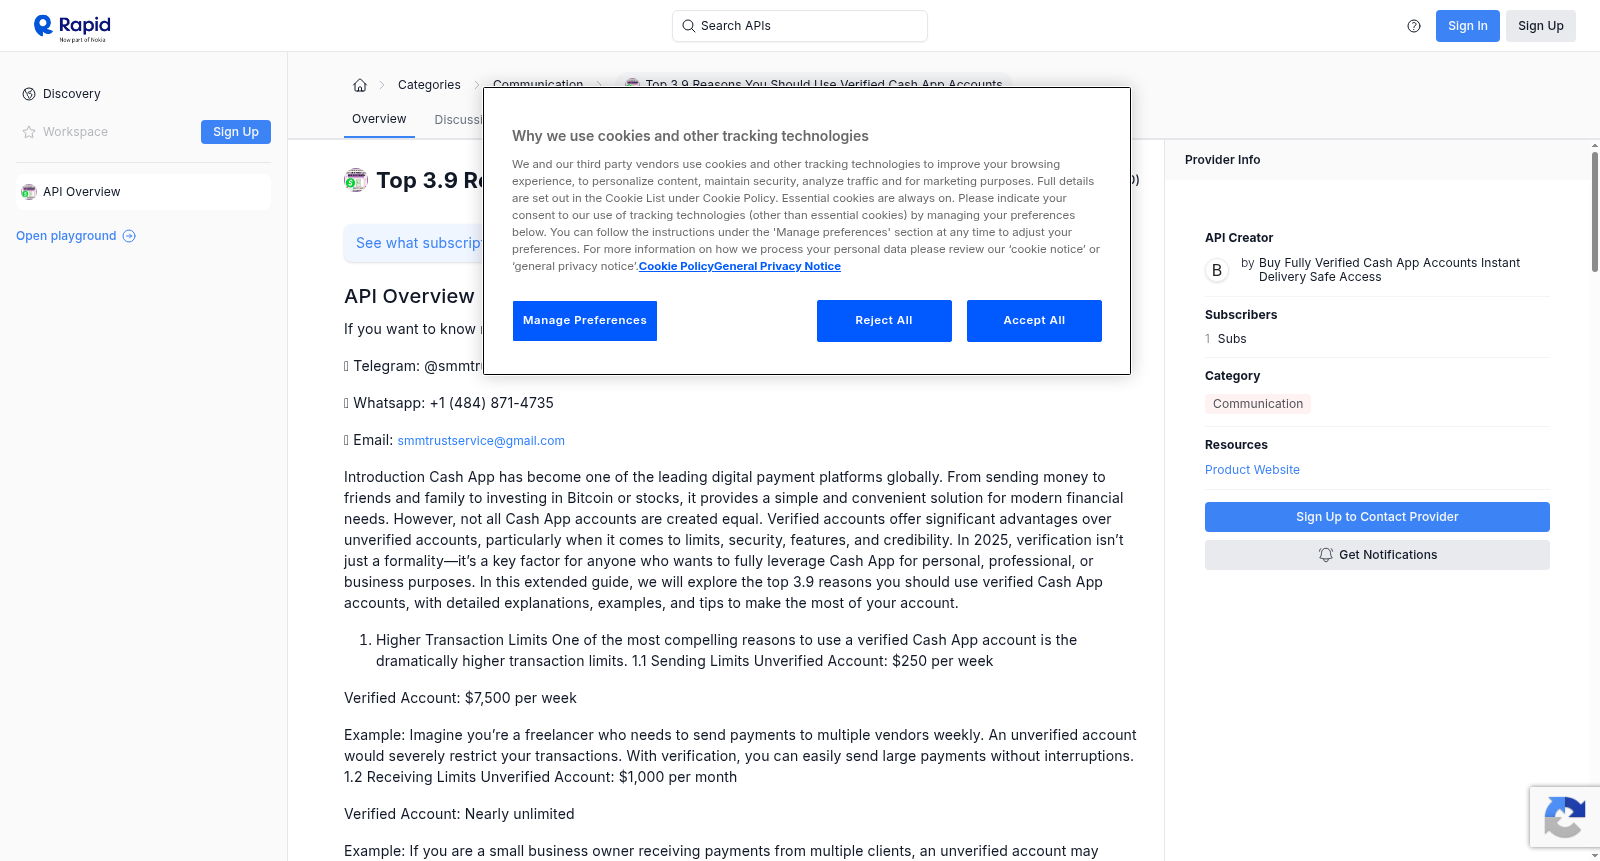Click the Communication category tag
Image resolution: width=1600 pixels, height=861 pixels.
click(x=1258, y=404)
